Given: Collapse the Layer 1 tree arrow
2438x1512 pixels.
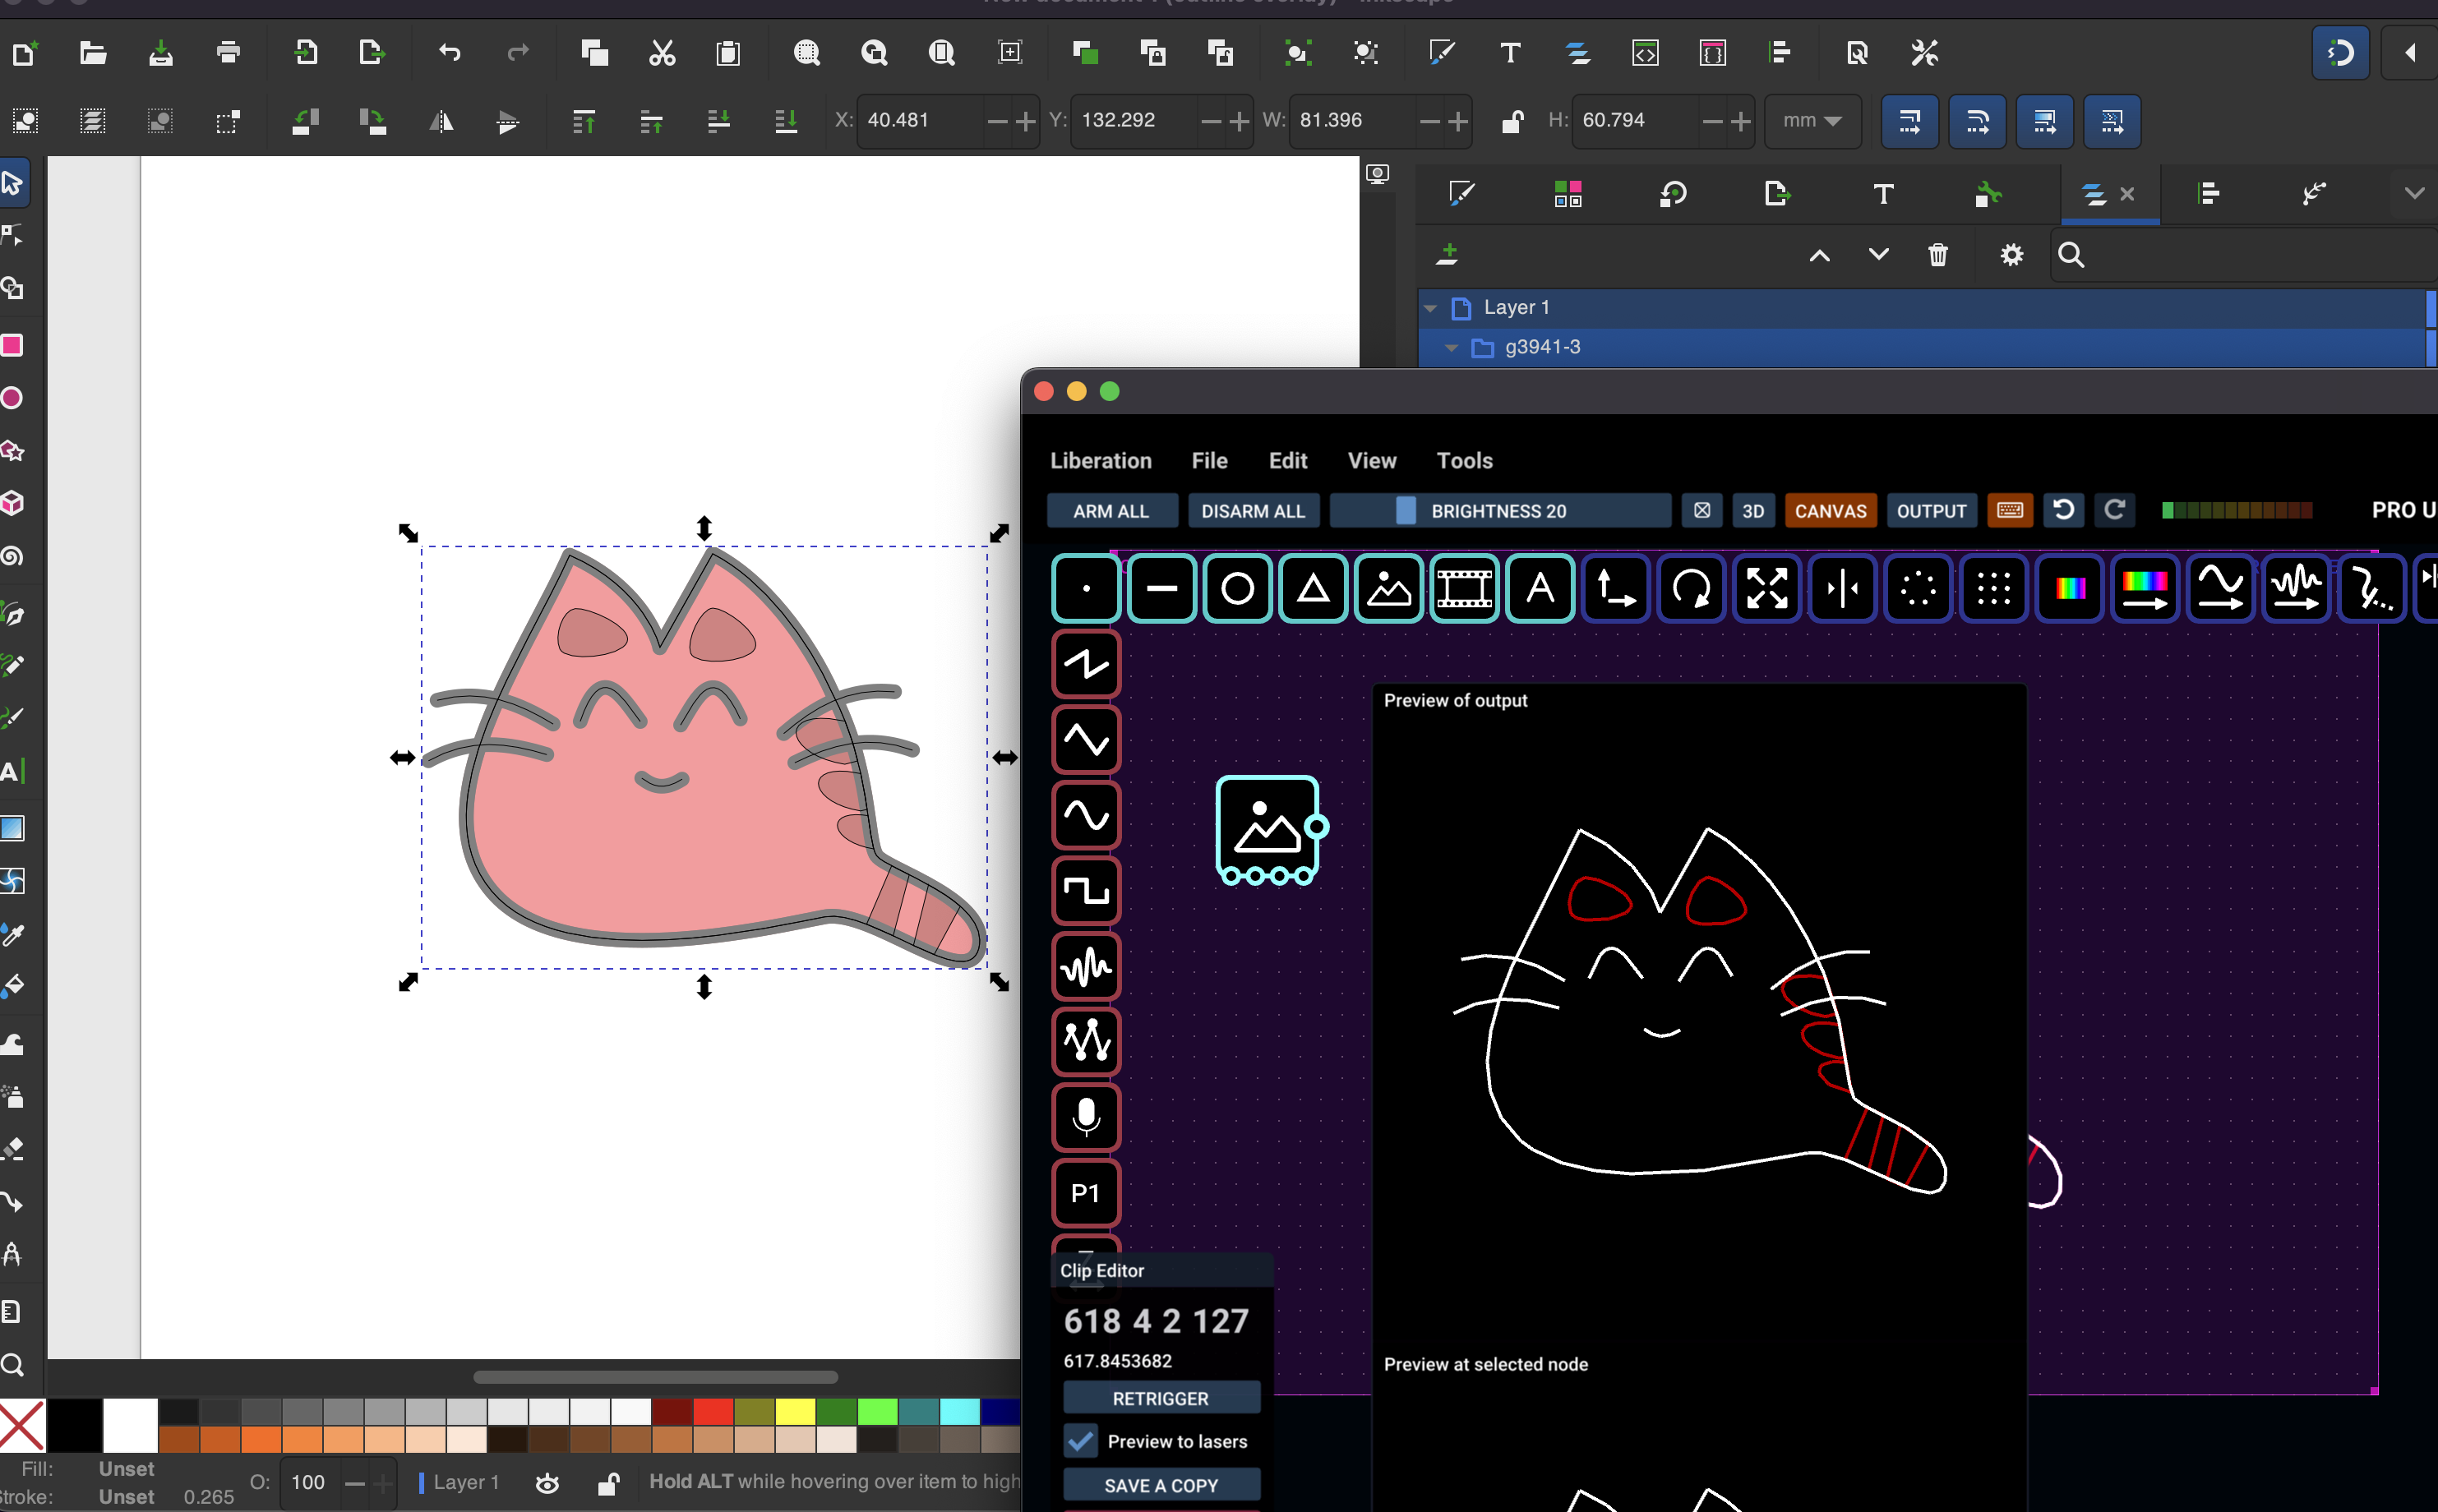Looking at the screenshot, I should pyautogui.click(x=1431, y=308).
